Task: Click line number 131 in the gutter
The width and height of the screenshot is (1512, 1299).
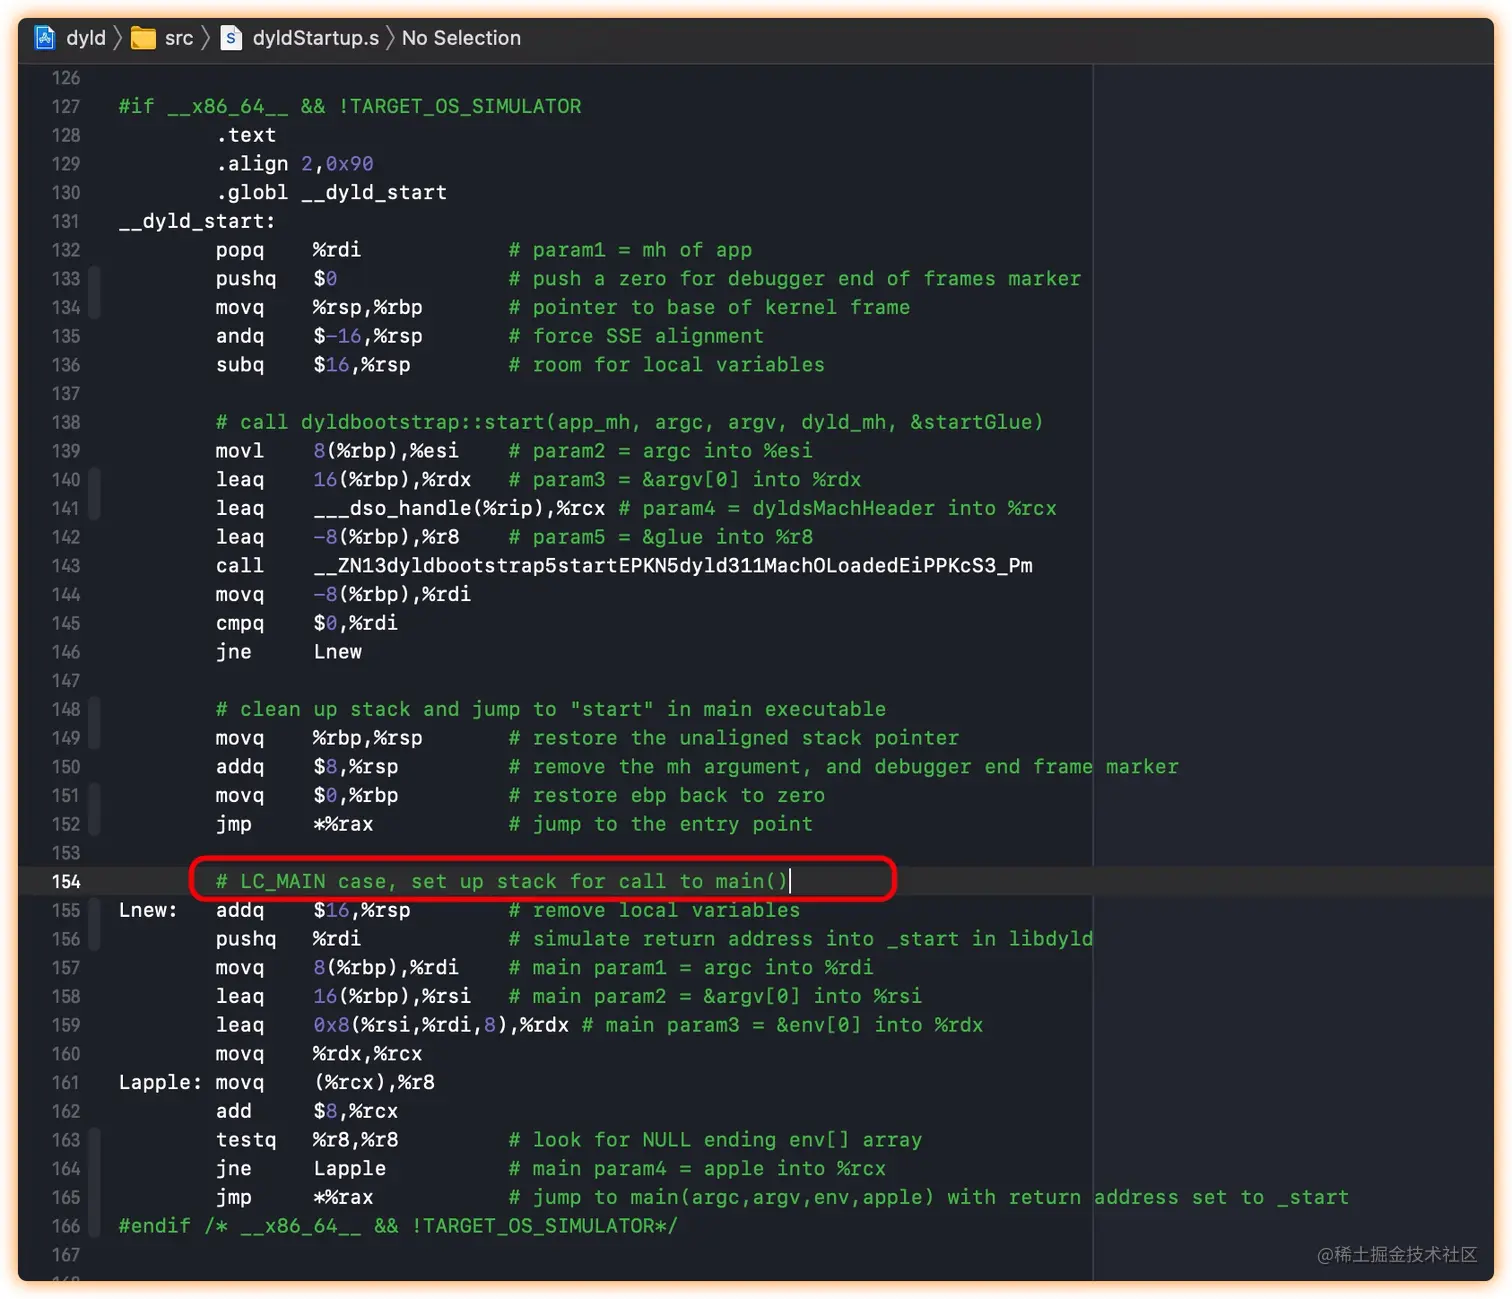Action: [x=66, y=221]
